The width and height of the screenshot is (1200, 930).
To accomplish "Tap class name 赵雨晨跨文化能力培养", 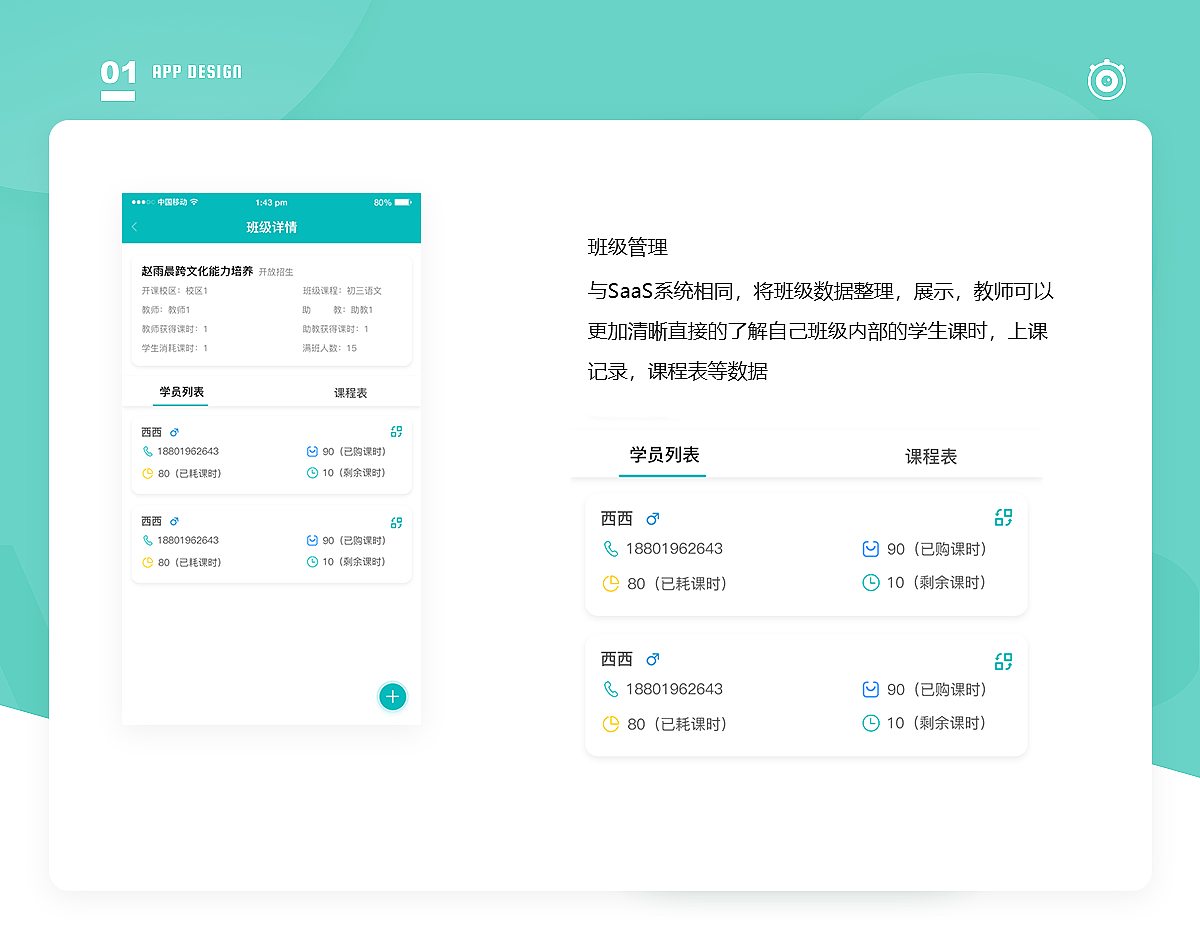I will (x=197, y=271).
